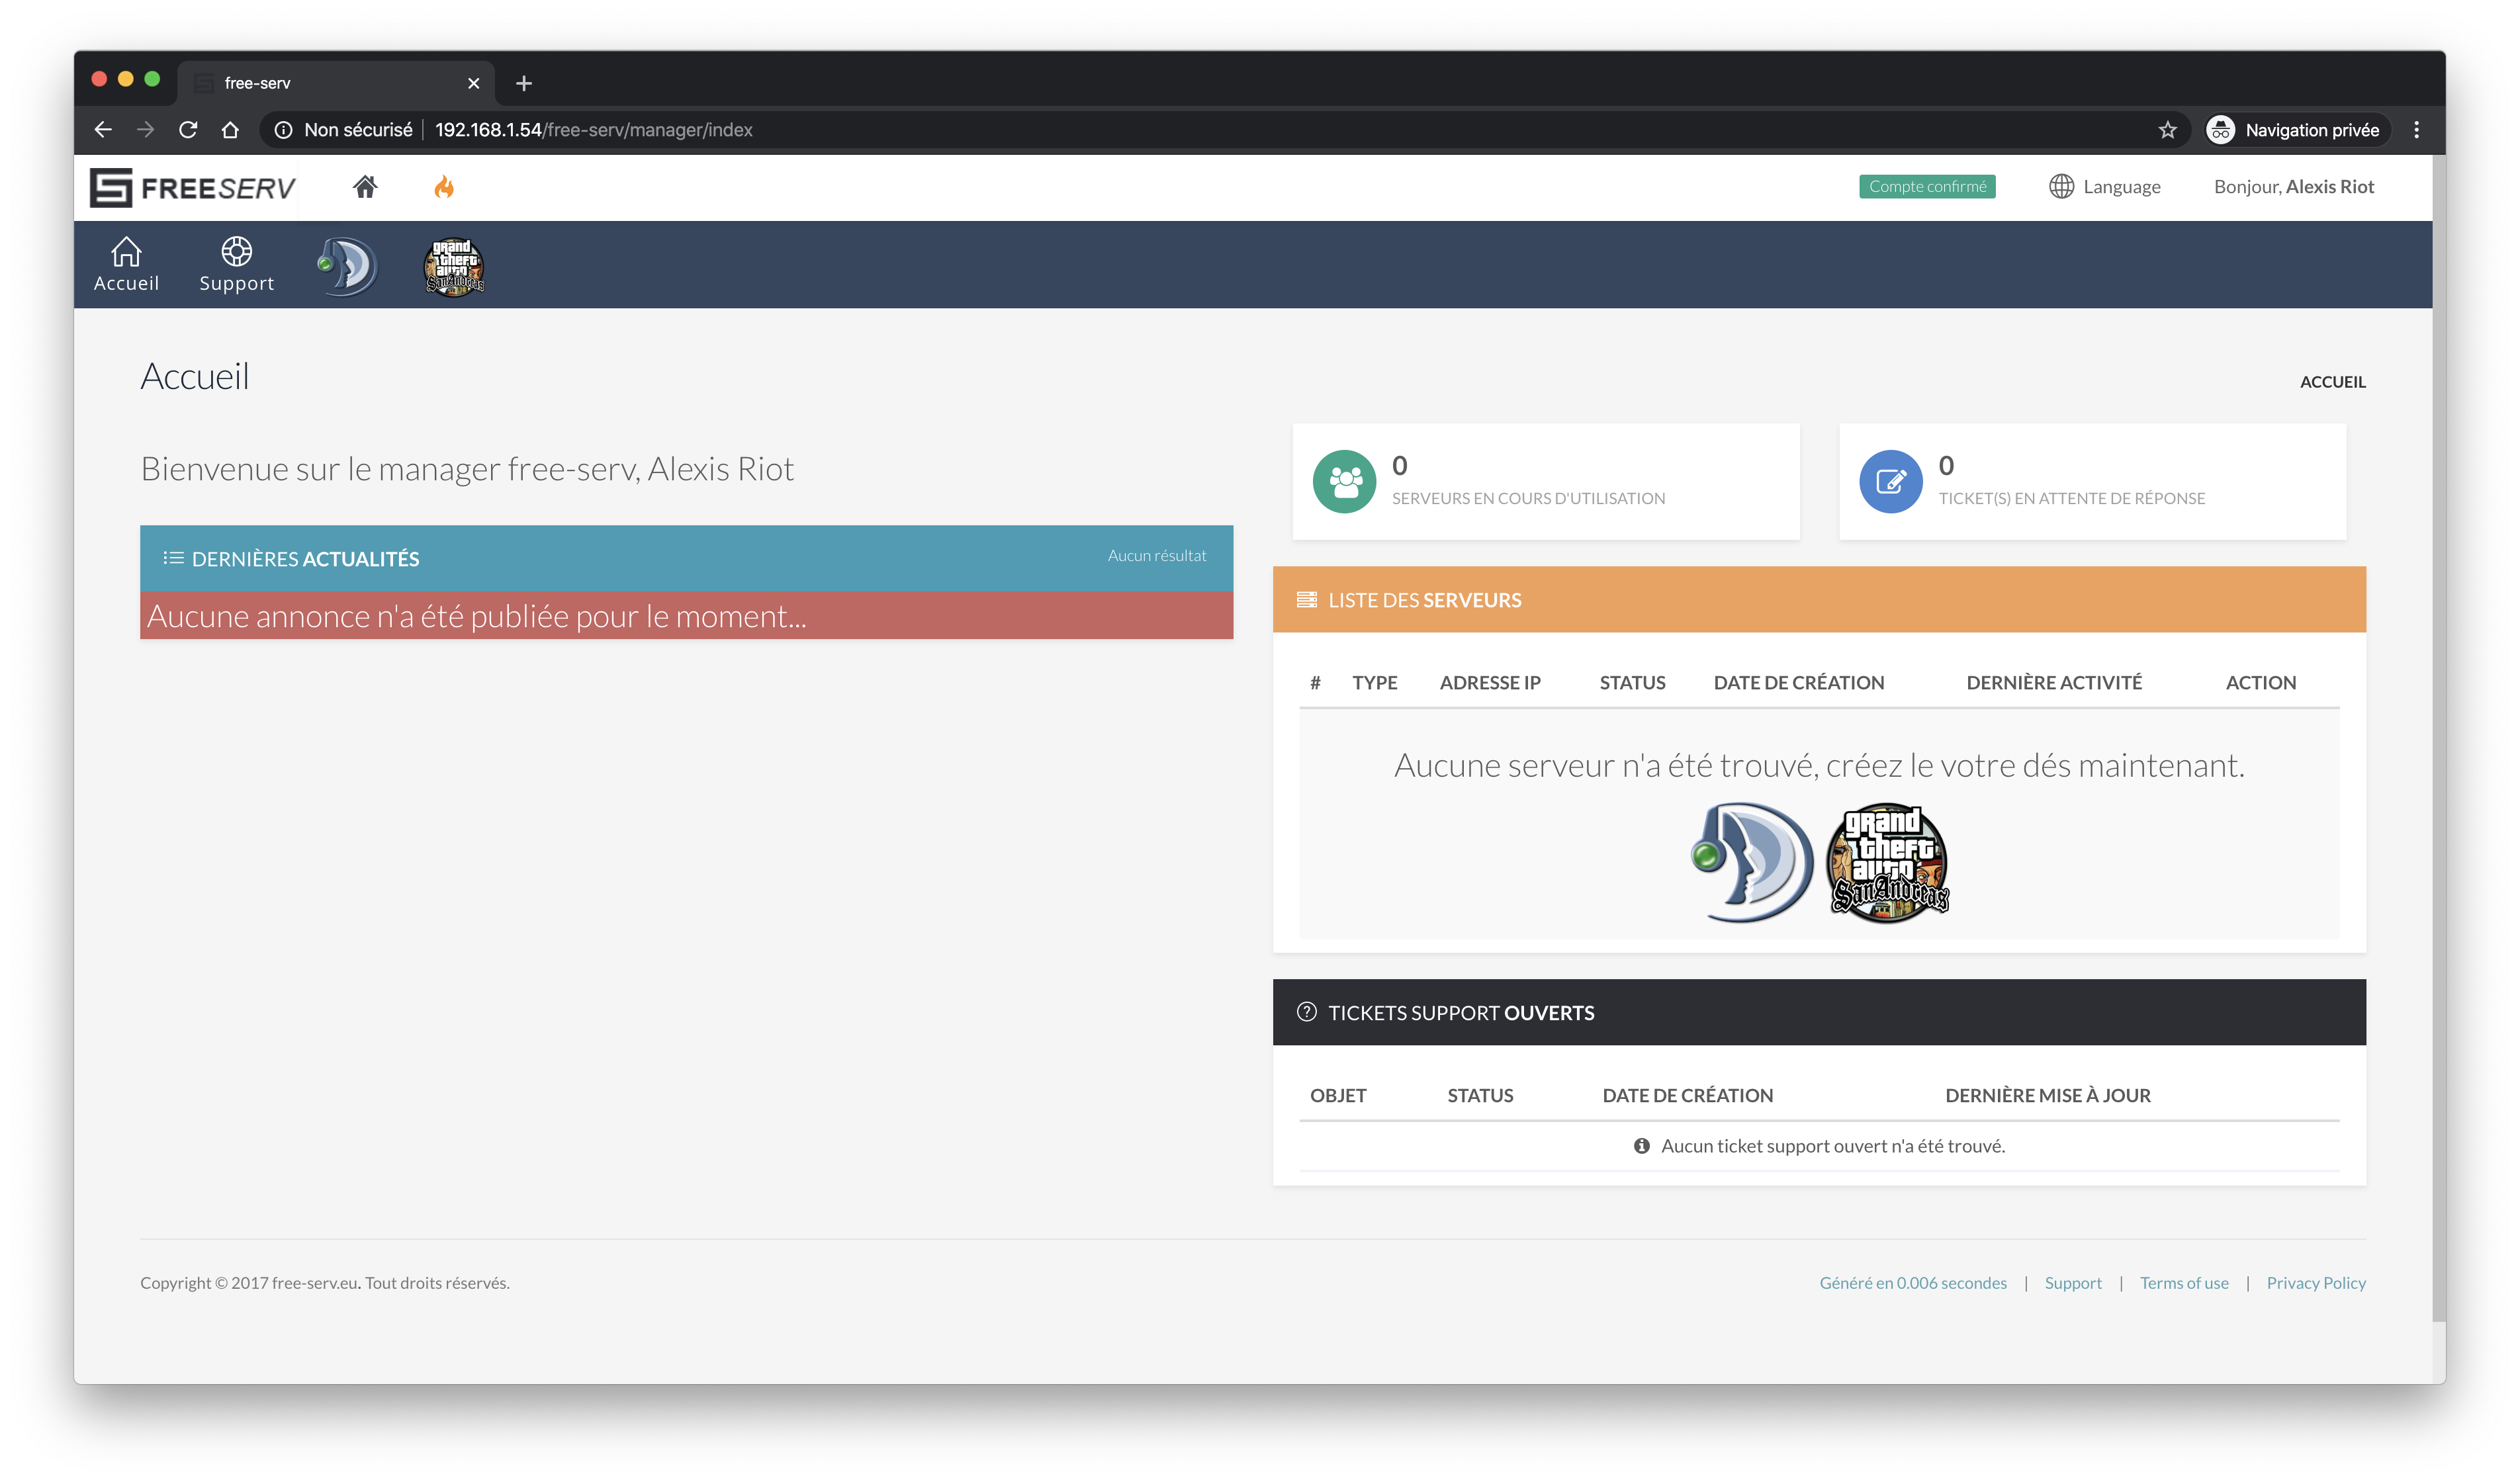Open the Bonjour, Alexis Riot user menu
This screenshot has height=1482, width=2520.
click(2293, 187)
